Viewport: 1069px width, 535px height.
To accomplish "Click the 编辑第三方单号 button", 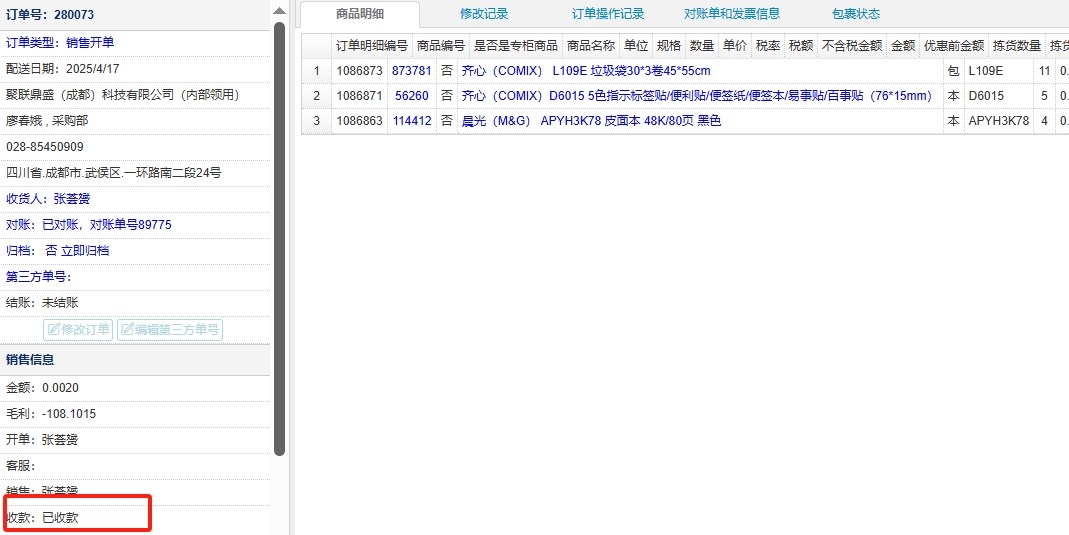I will (x=170, y=330).
